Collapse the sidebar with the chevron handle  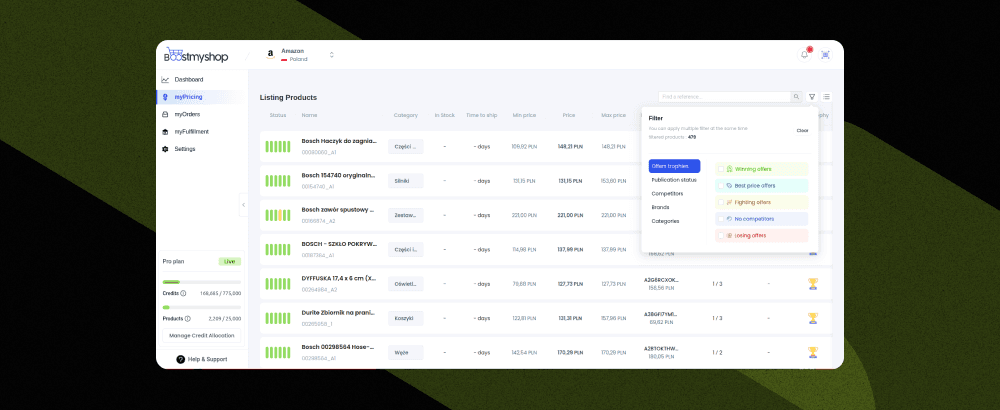pyautogui.click(x=243, y=205)
